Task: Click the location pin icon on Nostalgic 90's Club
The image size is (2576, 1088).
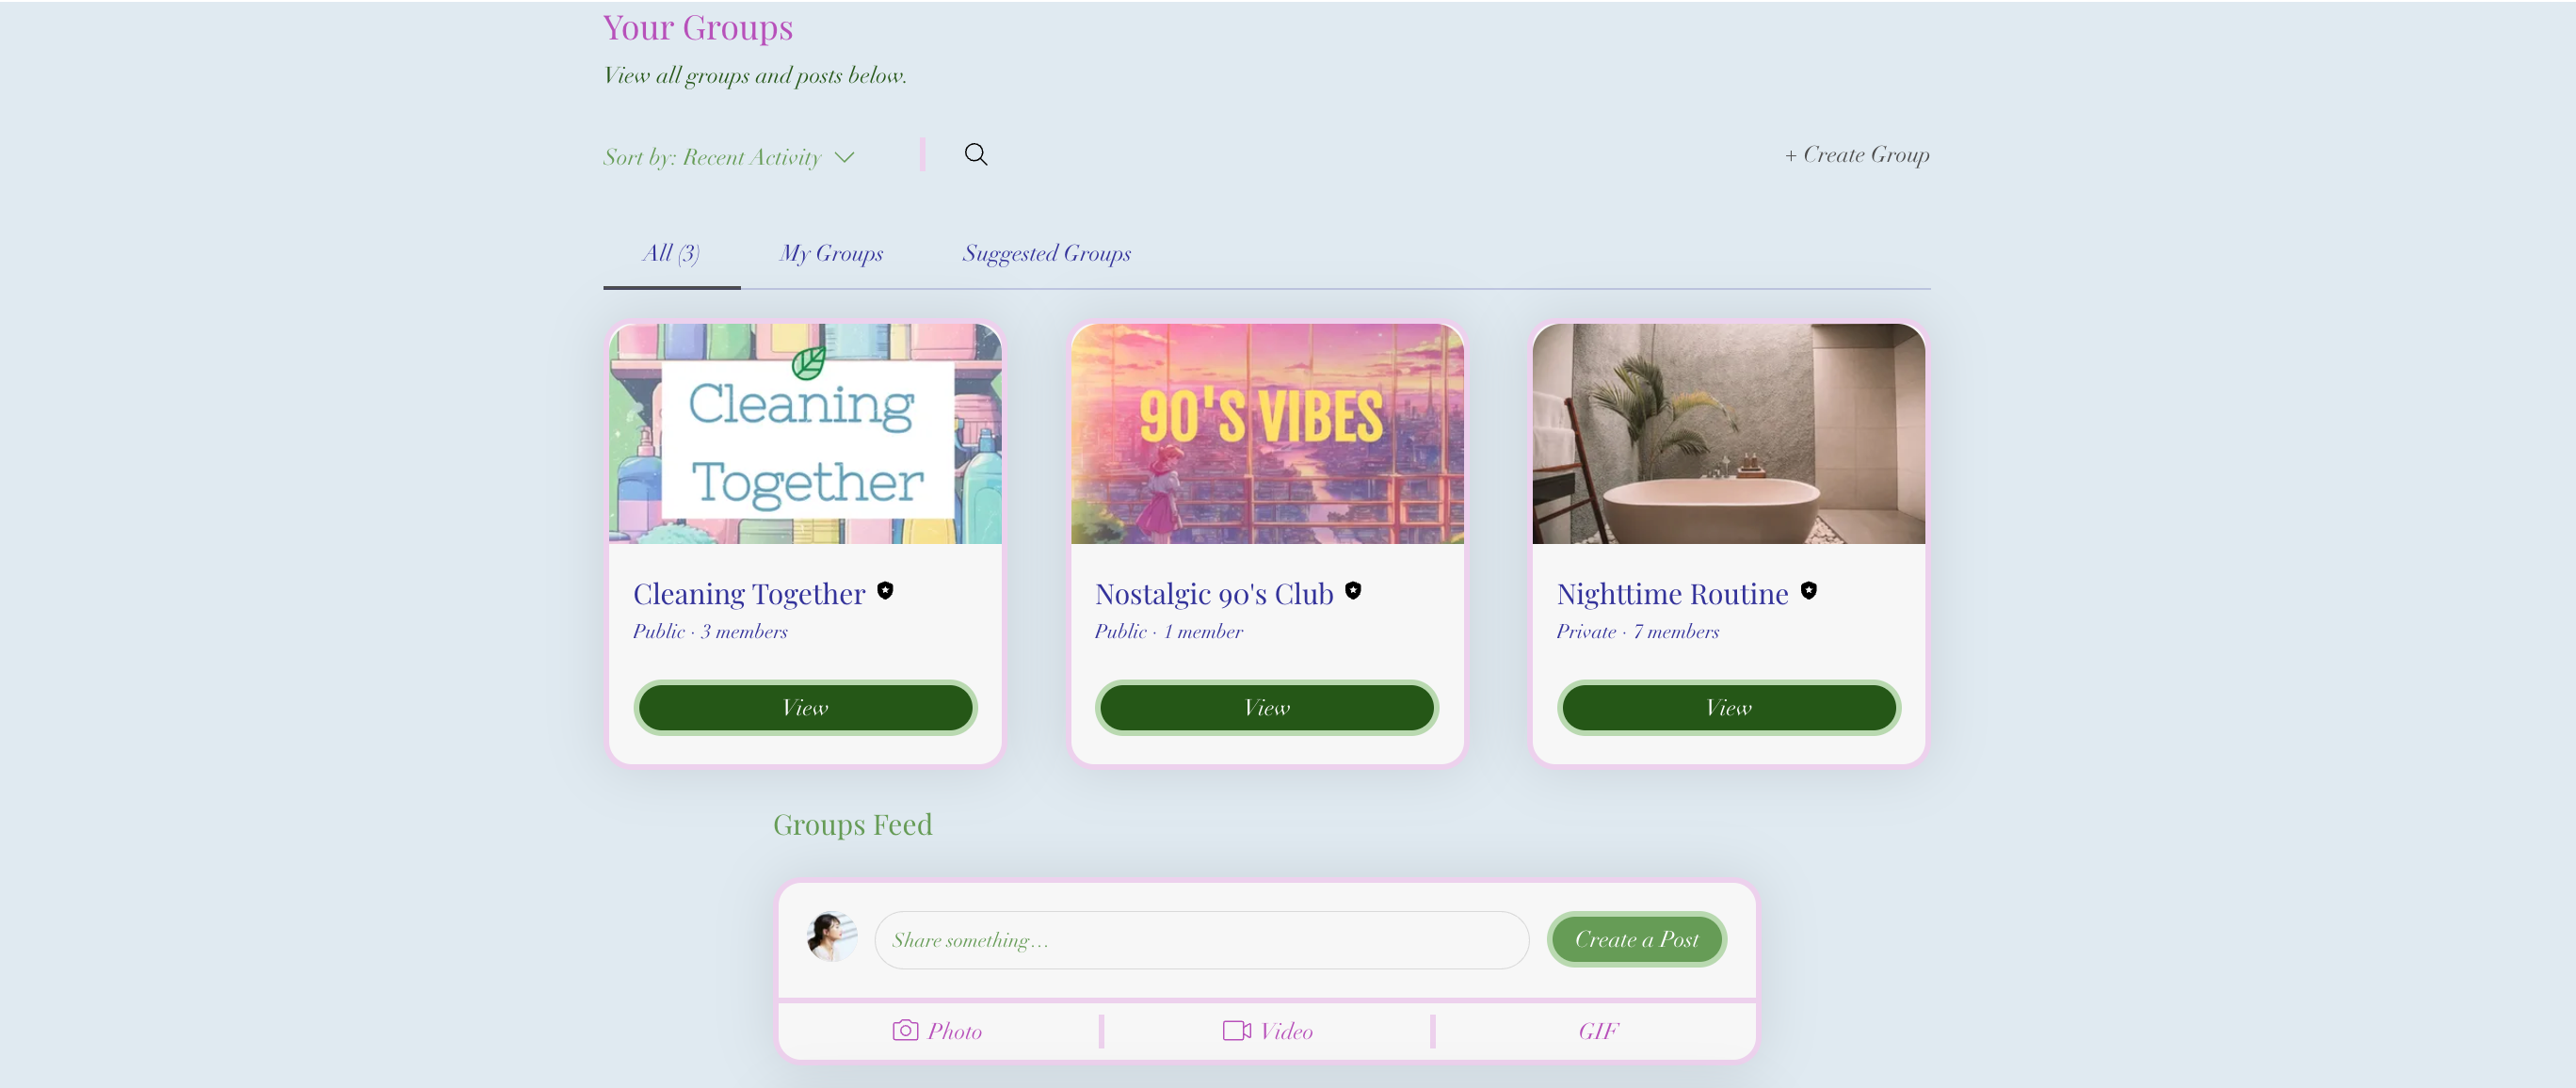Action: [x=1356, y=591]
